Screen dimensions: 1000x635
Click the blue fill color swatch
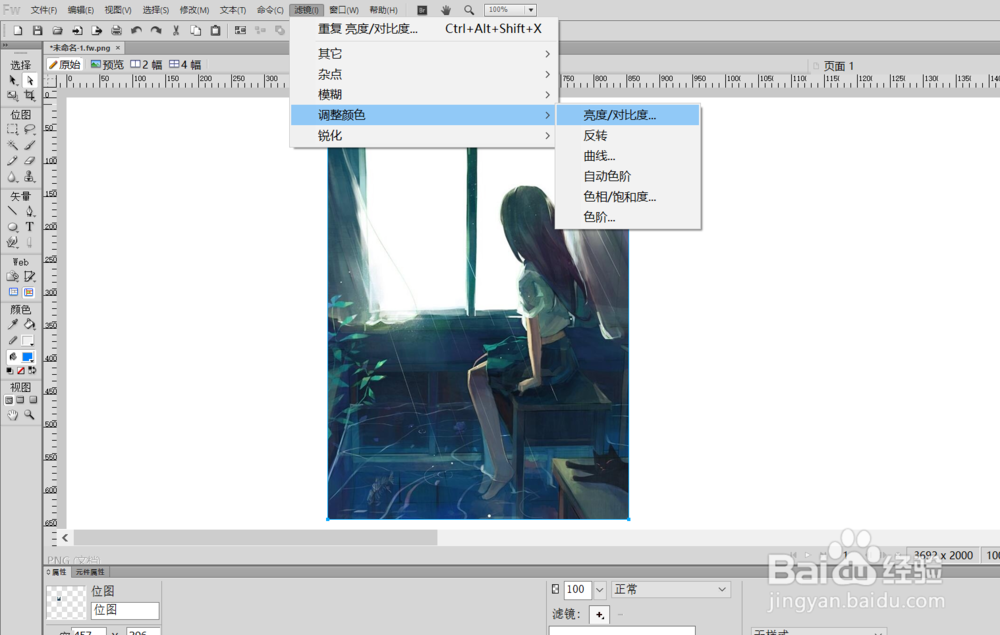pyautogui.click(x=27, y=357)
